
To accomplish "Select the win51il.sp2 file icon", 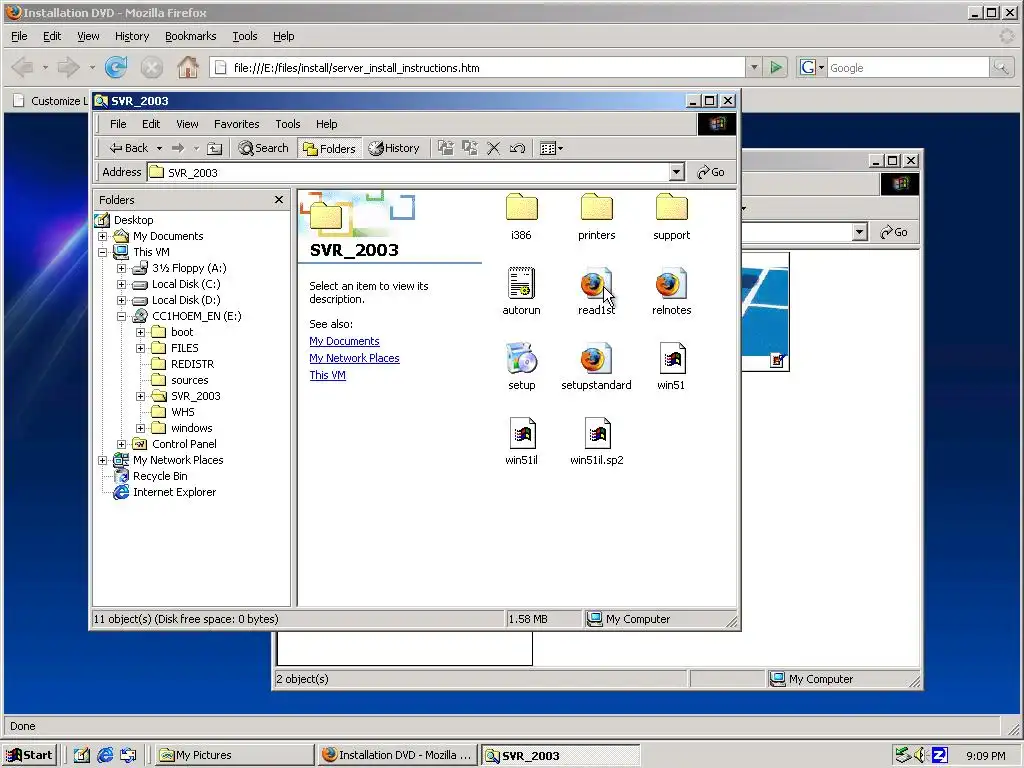I will [x=597, y=433].
